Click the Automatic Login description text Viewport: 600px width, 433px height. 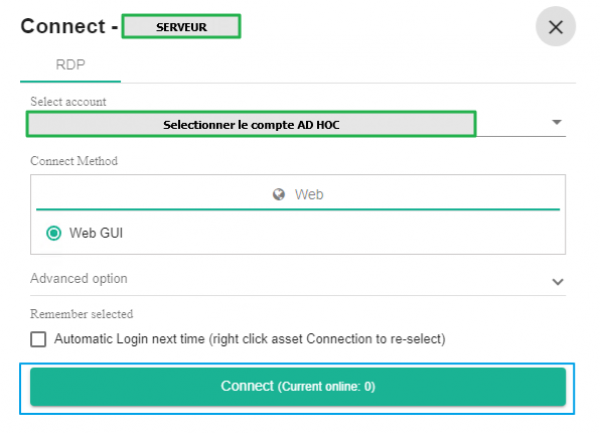click(250, 339)
